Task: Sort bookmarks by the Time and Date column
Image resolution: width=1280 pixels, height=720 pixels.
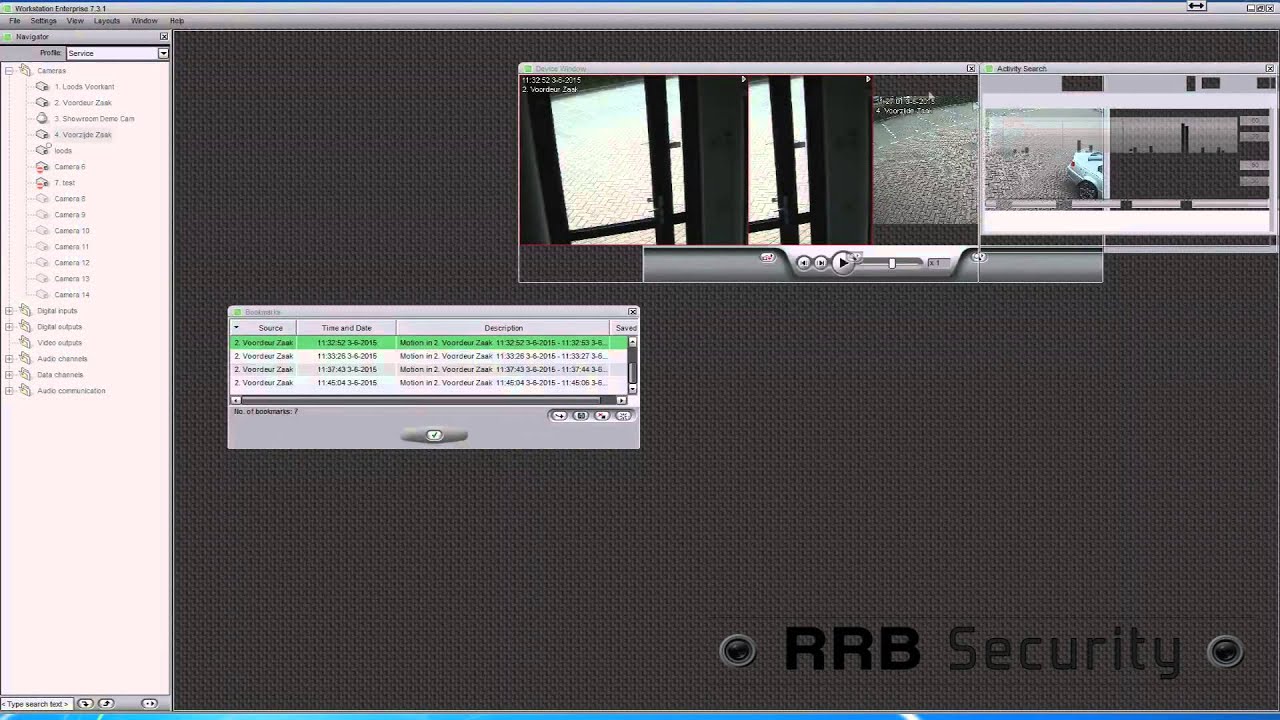Action: point(347,328)
